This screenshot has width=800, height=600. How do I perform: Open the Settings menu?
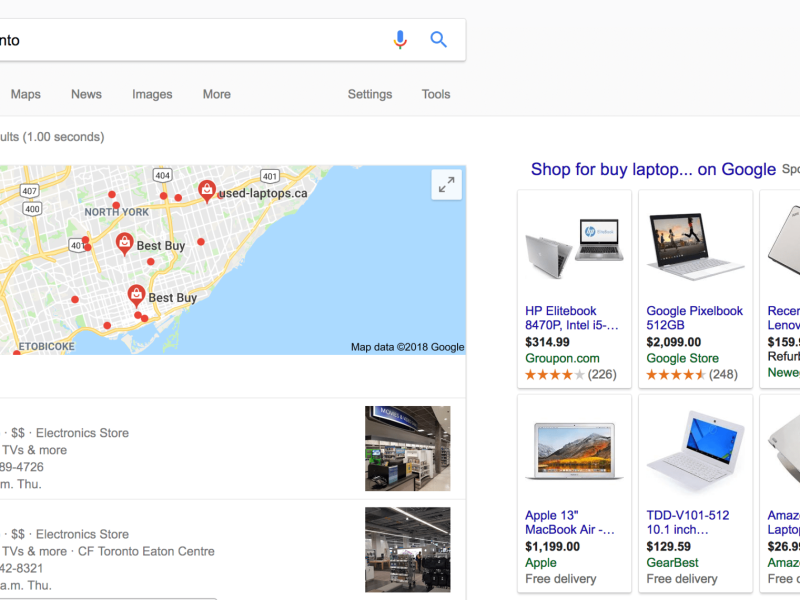pyautogui.click(x=370, y=94)
